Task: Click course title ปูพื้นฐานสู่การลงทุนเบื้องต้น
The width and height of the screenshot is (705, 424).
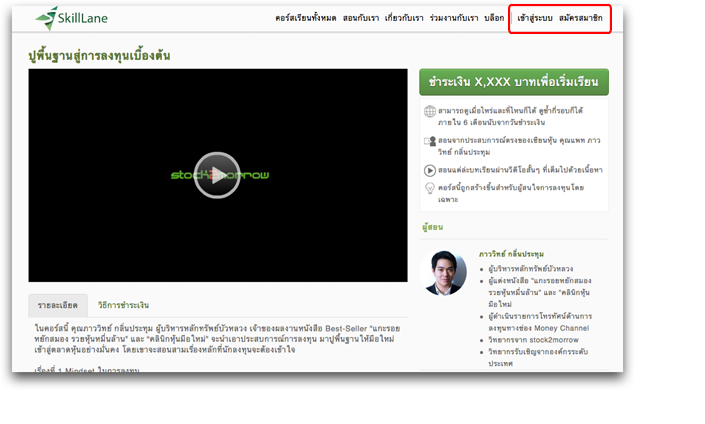Action: [x=99, y=56]
